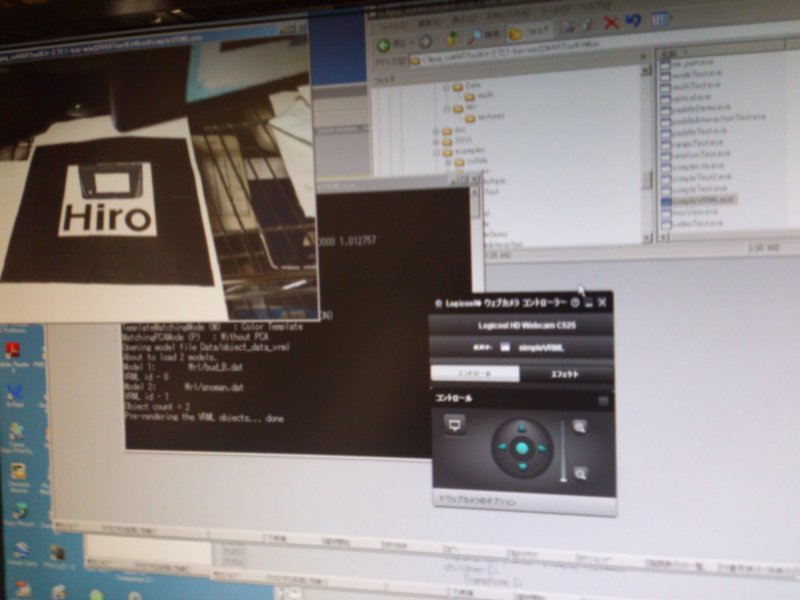Pan the webcam right in Logicool controller

click(x=541, y=448)
